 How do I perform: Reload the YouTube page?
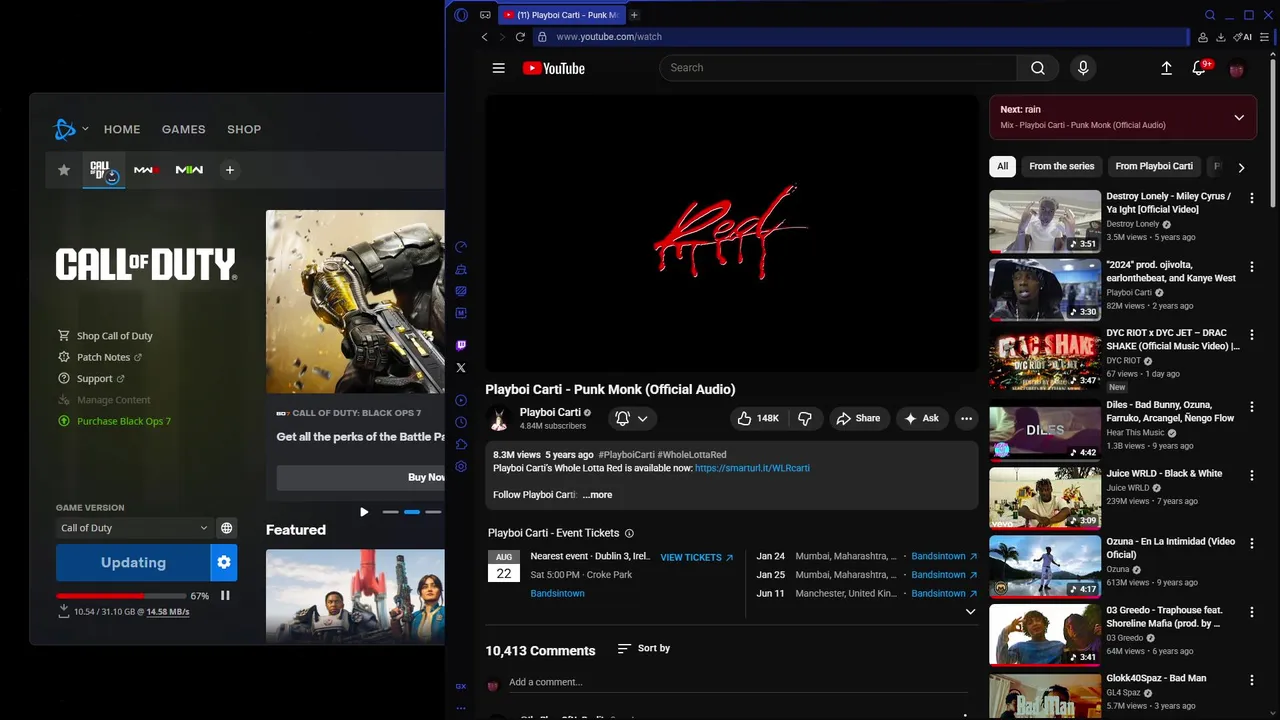tap(520, 37)
